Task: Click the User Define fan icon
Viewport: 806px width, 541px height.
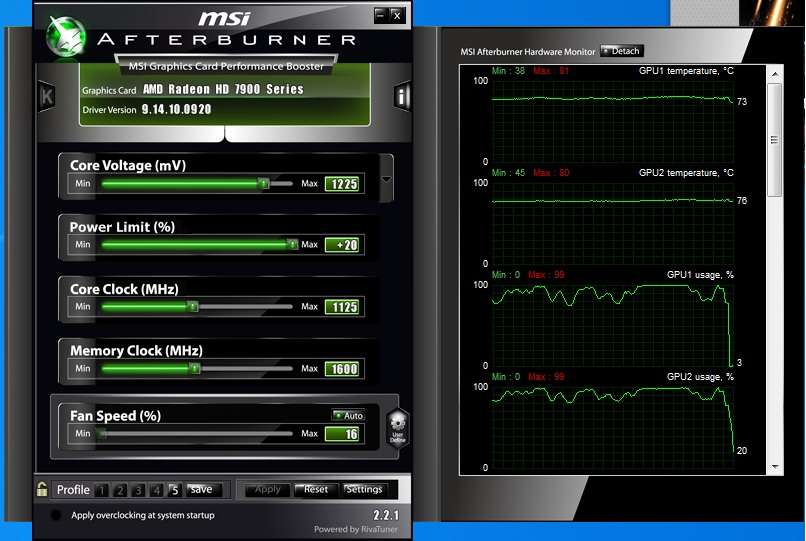Action: (397, 428)
